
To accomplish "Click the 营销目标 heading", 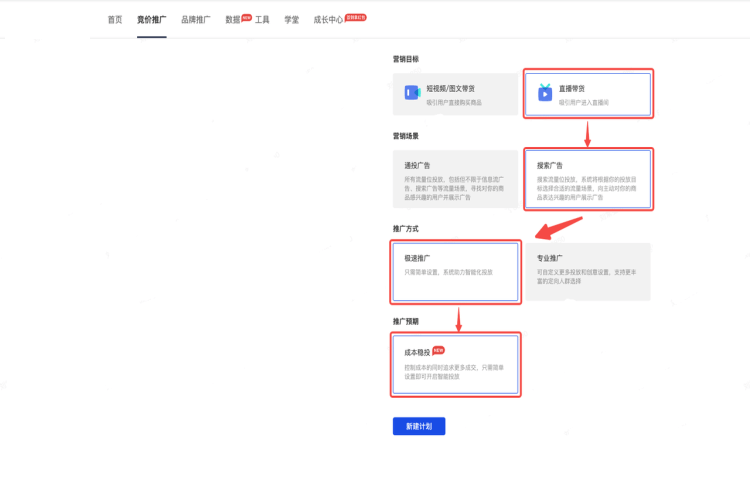I will [x=406, y=59].
